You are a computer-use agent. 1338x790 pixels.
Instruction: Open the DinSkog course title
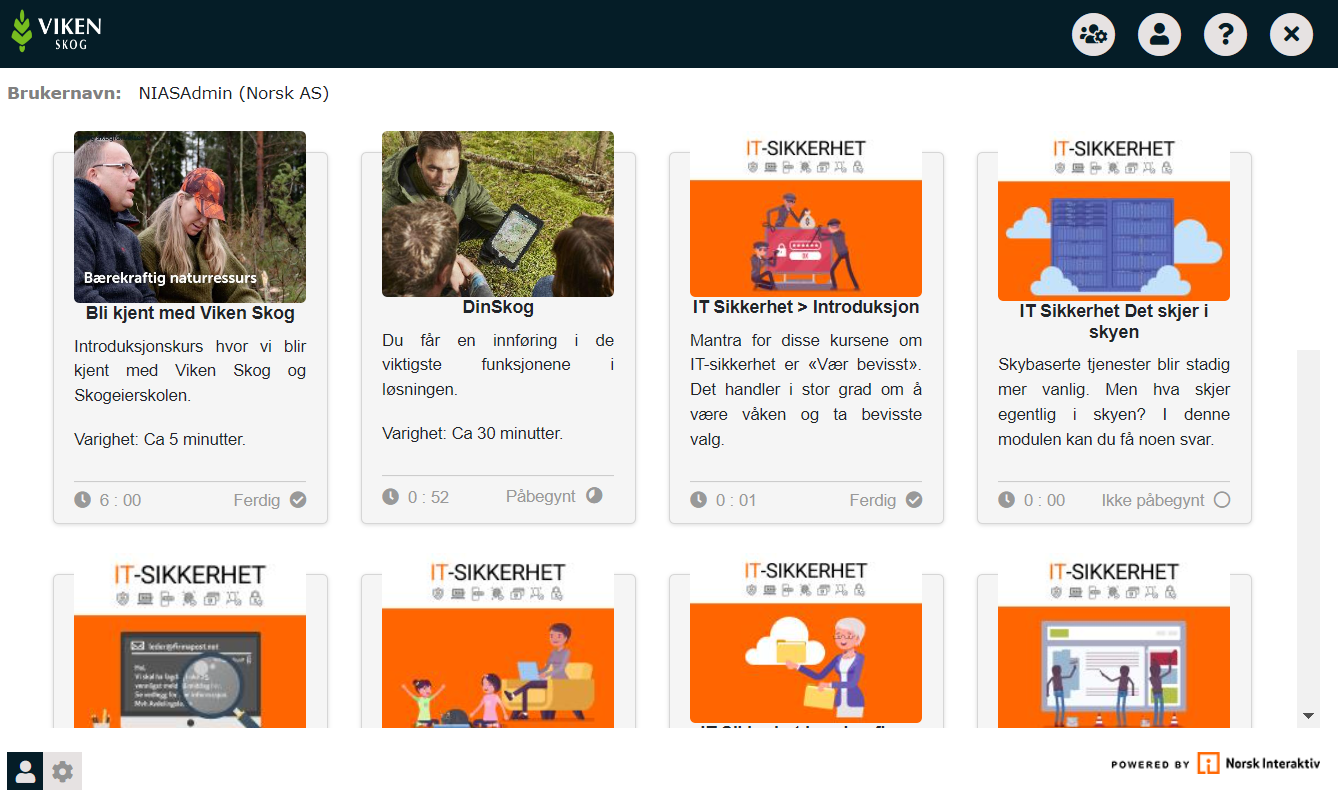coord(498,307)
